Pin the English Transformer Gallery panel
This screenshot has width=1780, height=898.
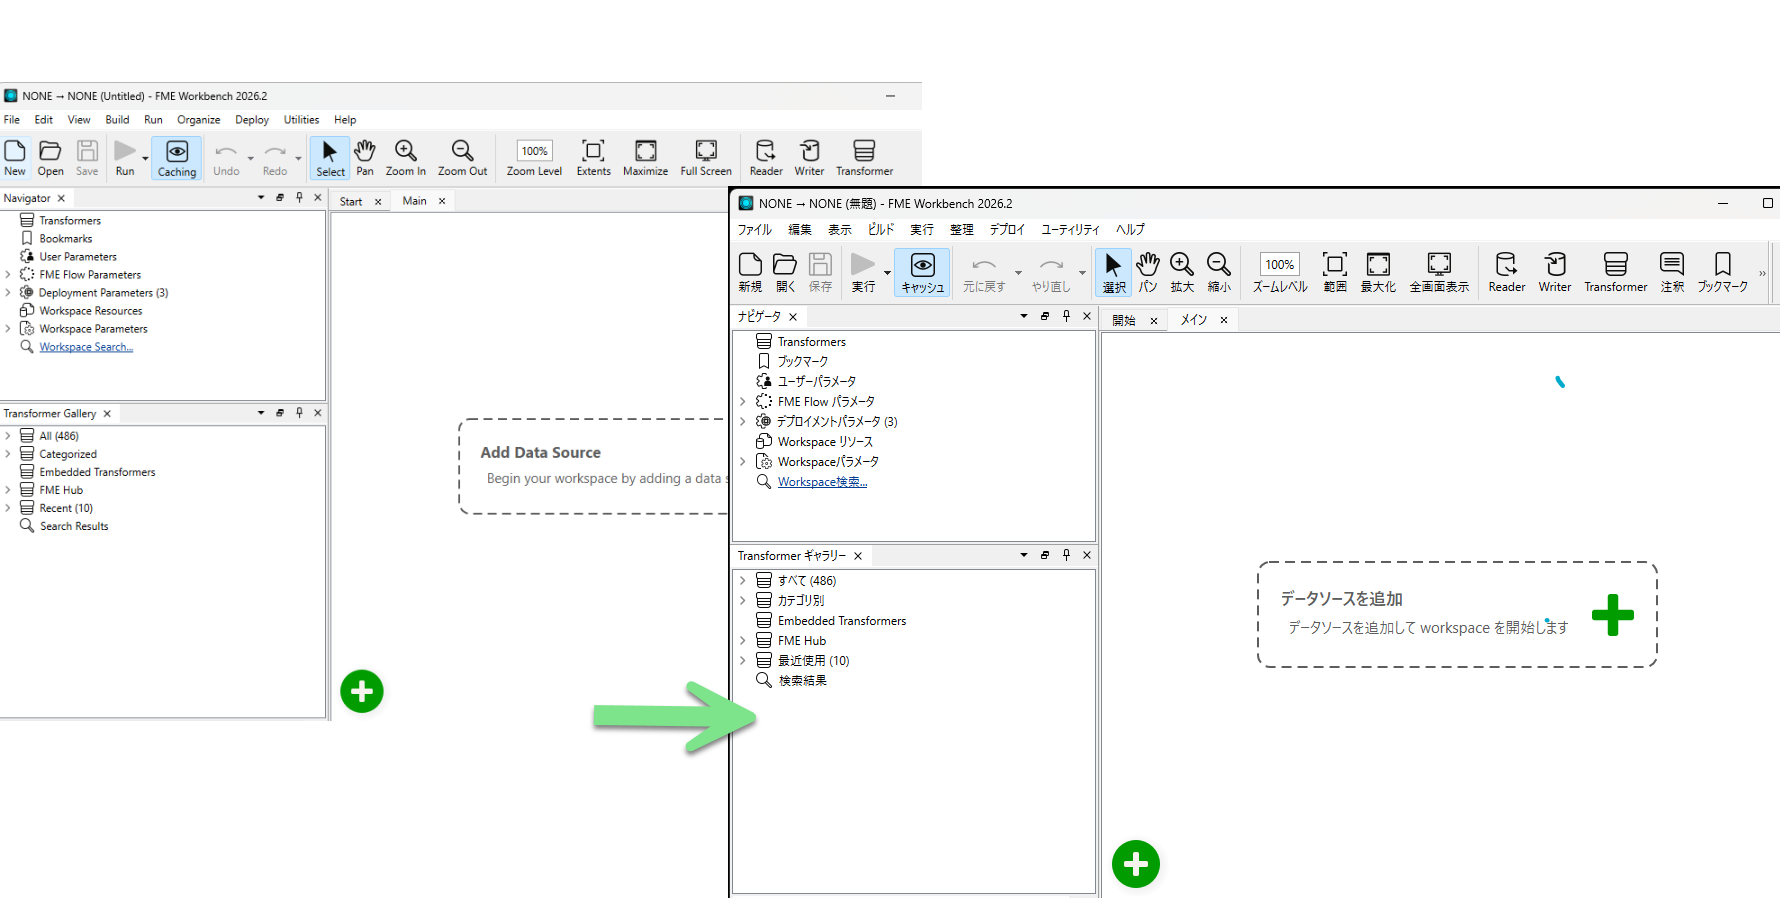[x=299, y=412]
